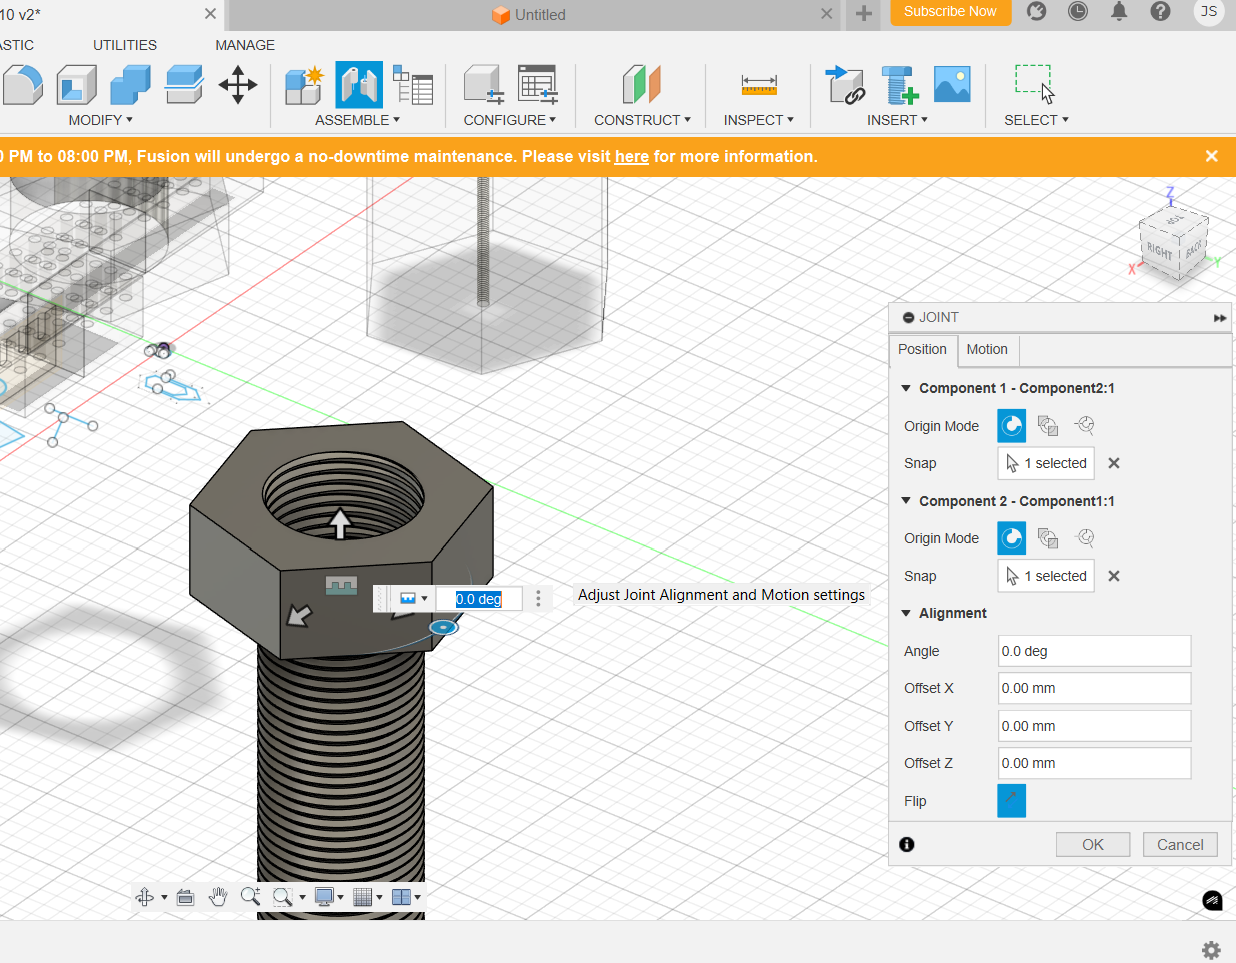The height and width of the screenshot is (963, 1236).
Task: Open the INSERT dropdown menu
Action: [897, 120]
